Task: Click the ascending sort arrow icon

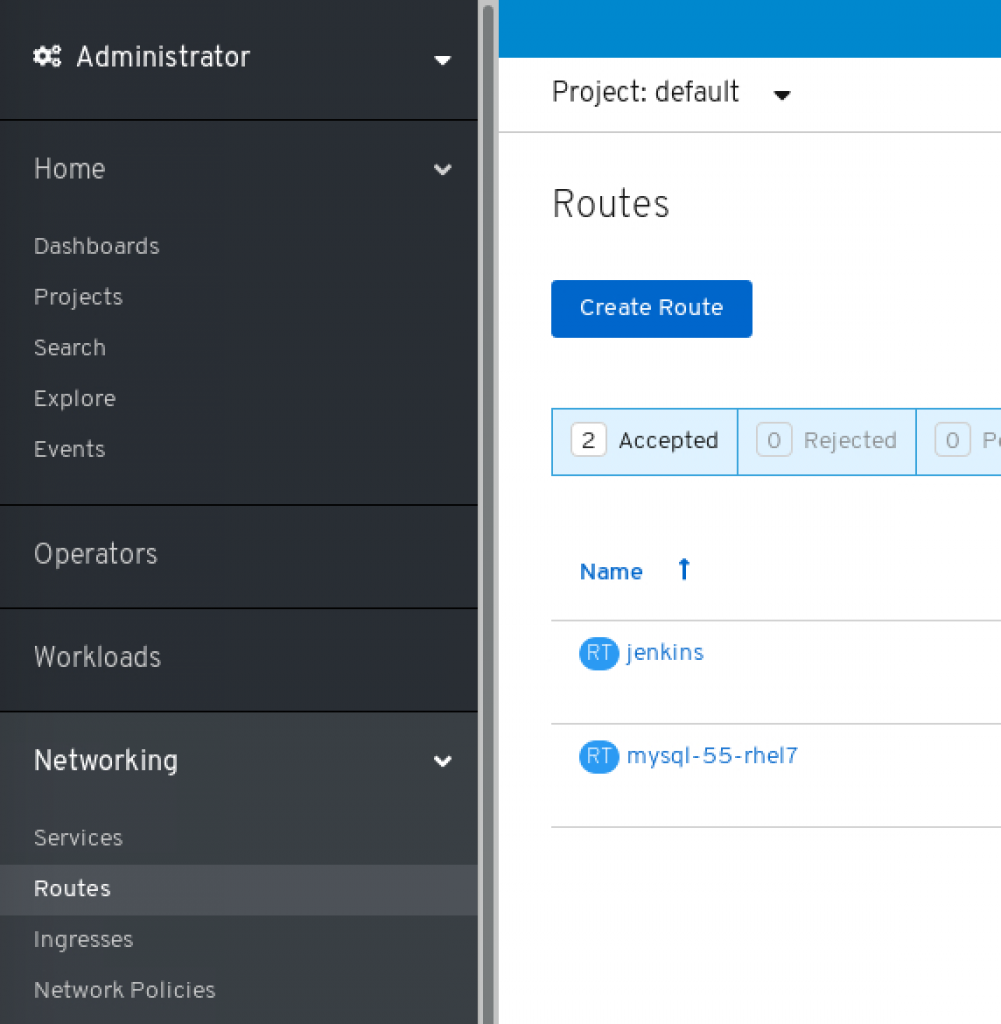Action: tap(684, 569)
